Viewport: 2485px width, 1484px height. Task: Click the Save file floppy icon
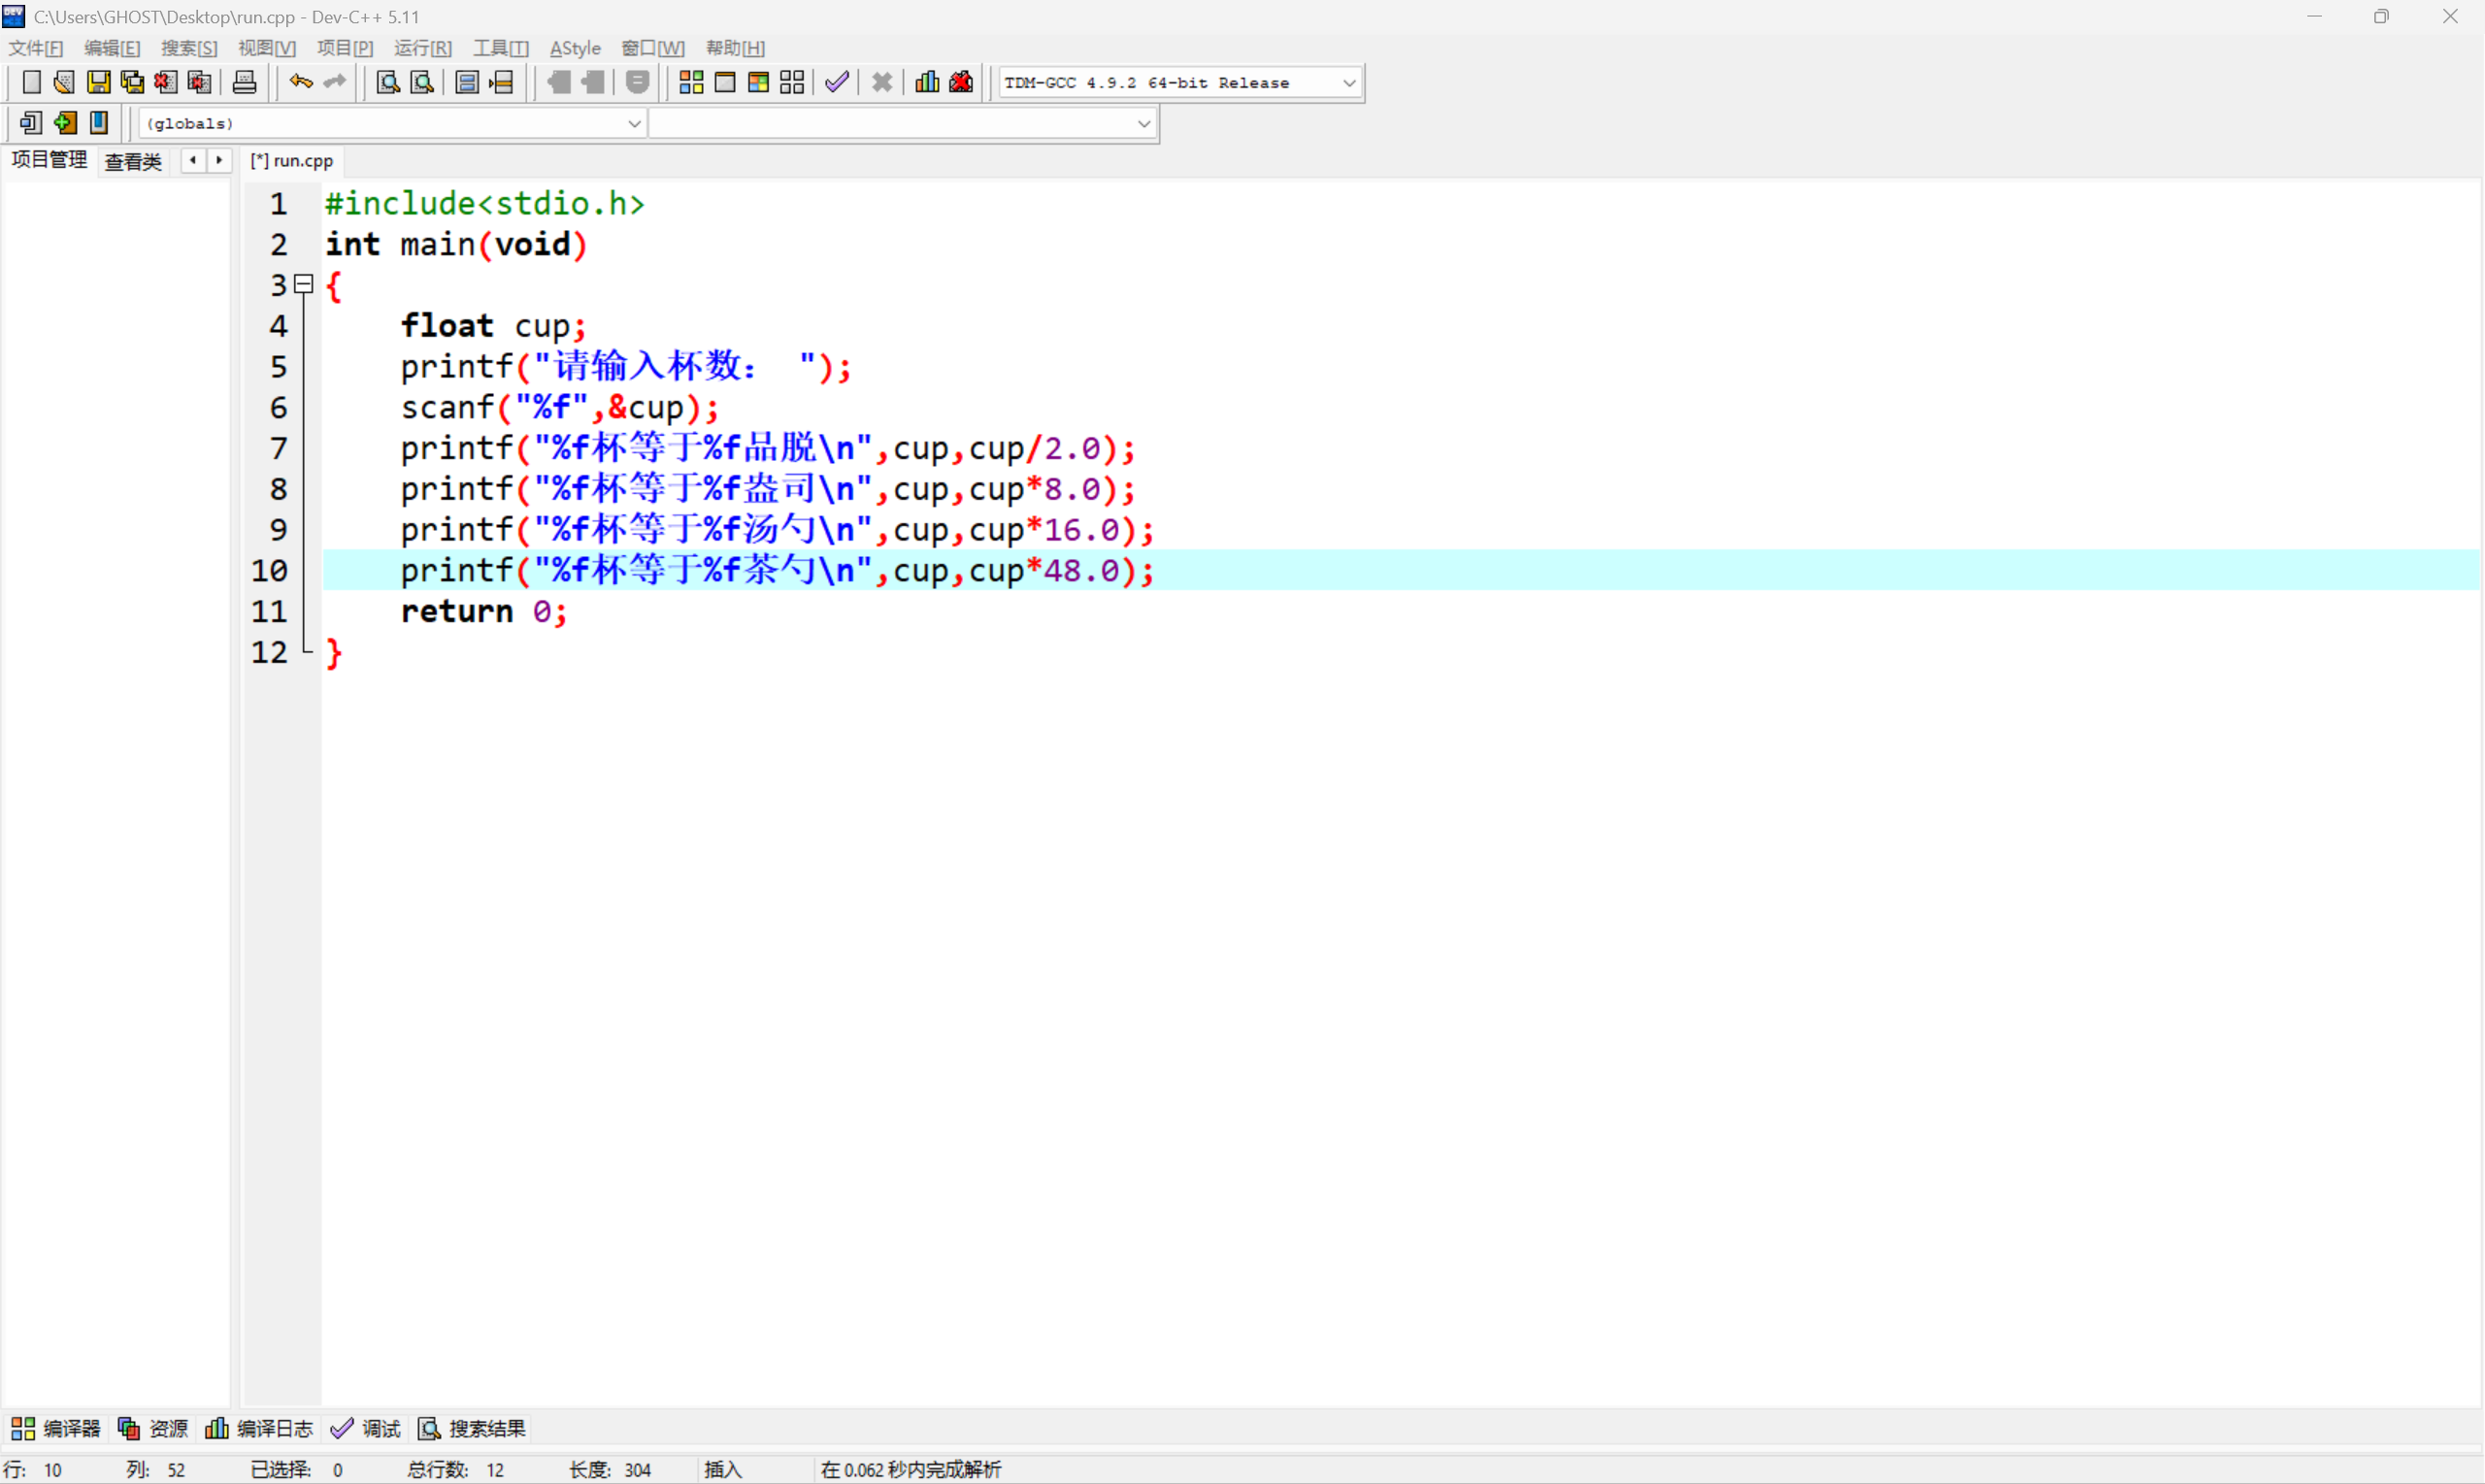98,82
